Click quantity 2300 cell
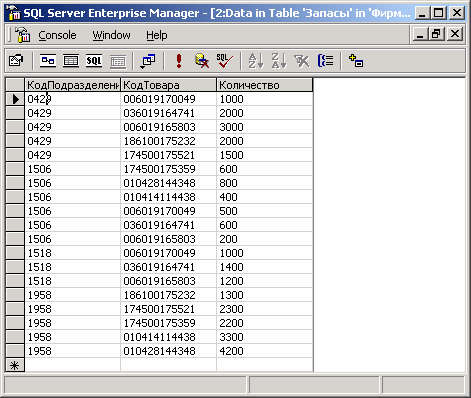This screenshot has height=398, width=471. (265, 309)
